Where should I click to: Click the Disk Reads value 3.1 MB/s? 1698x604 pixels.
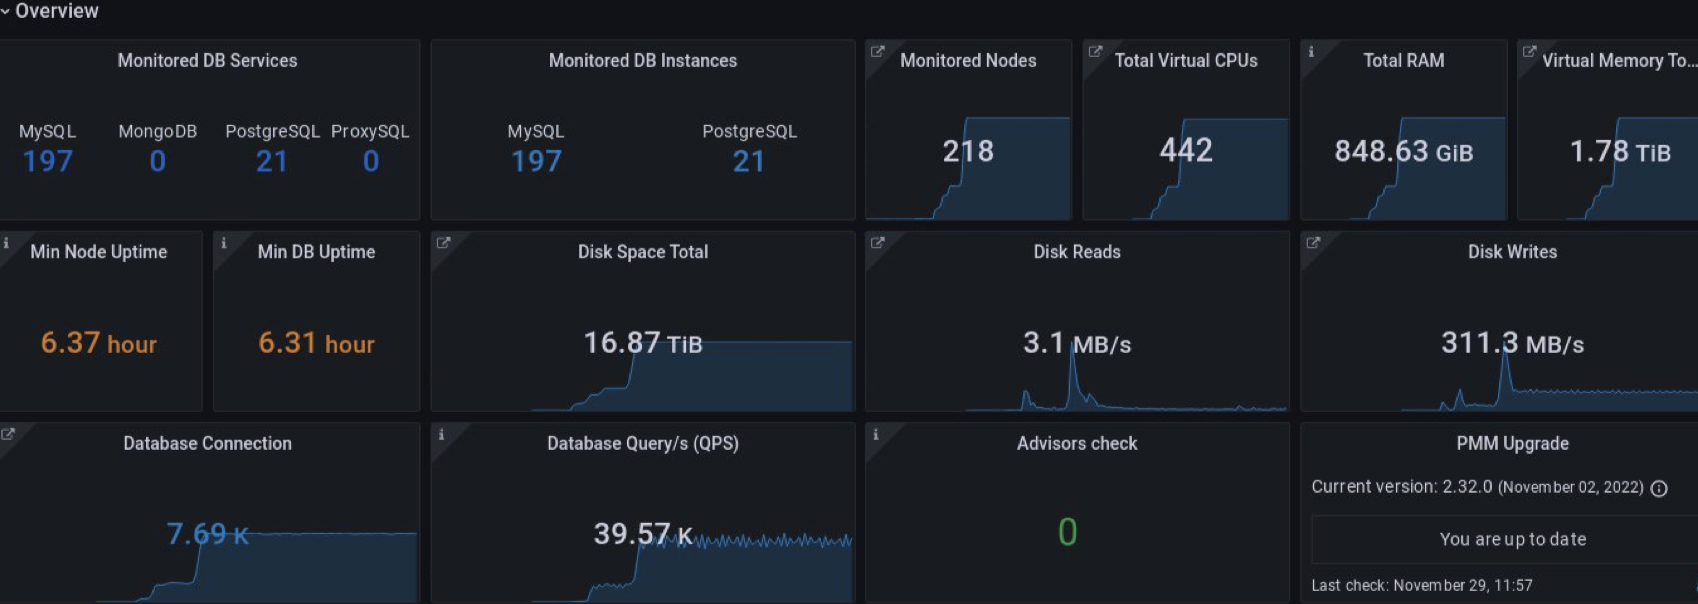[1077, 343]
